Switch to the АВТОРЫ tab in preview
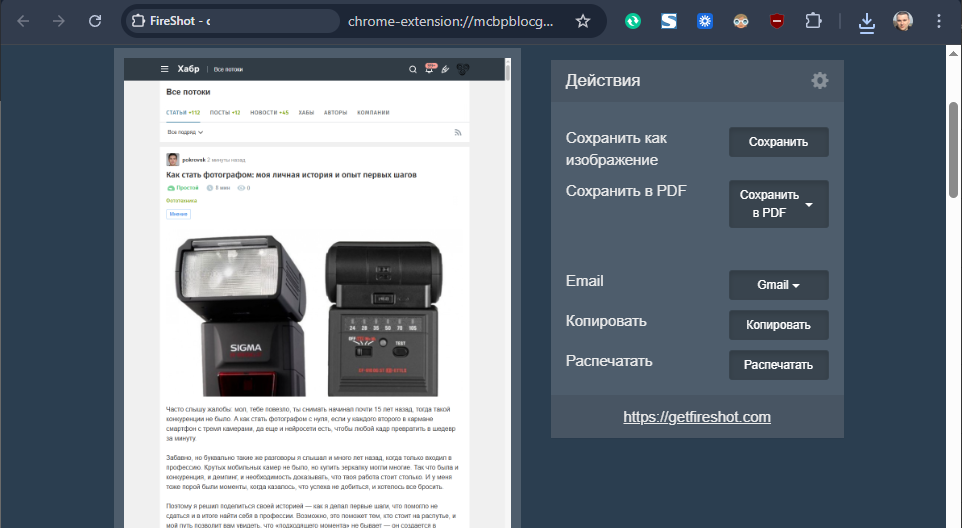Viewport: 962px width, 528px height. click(x=336, y=113)
